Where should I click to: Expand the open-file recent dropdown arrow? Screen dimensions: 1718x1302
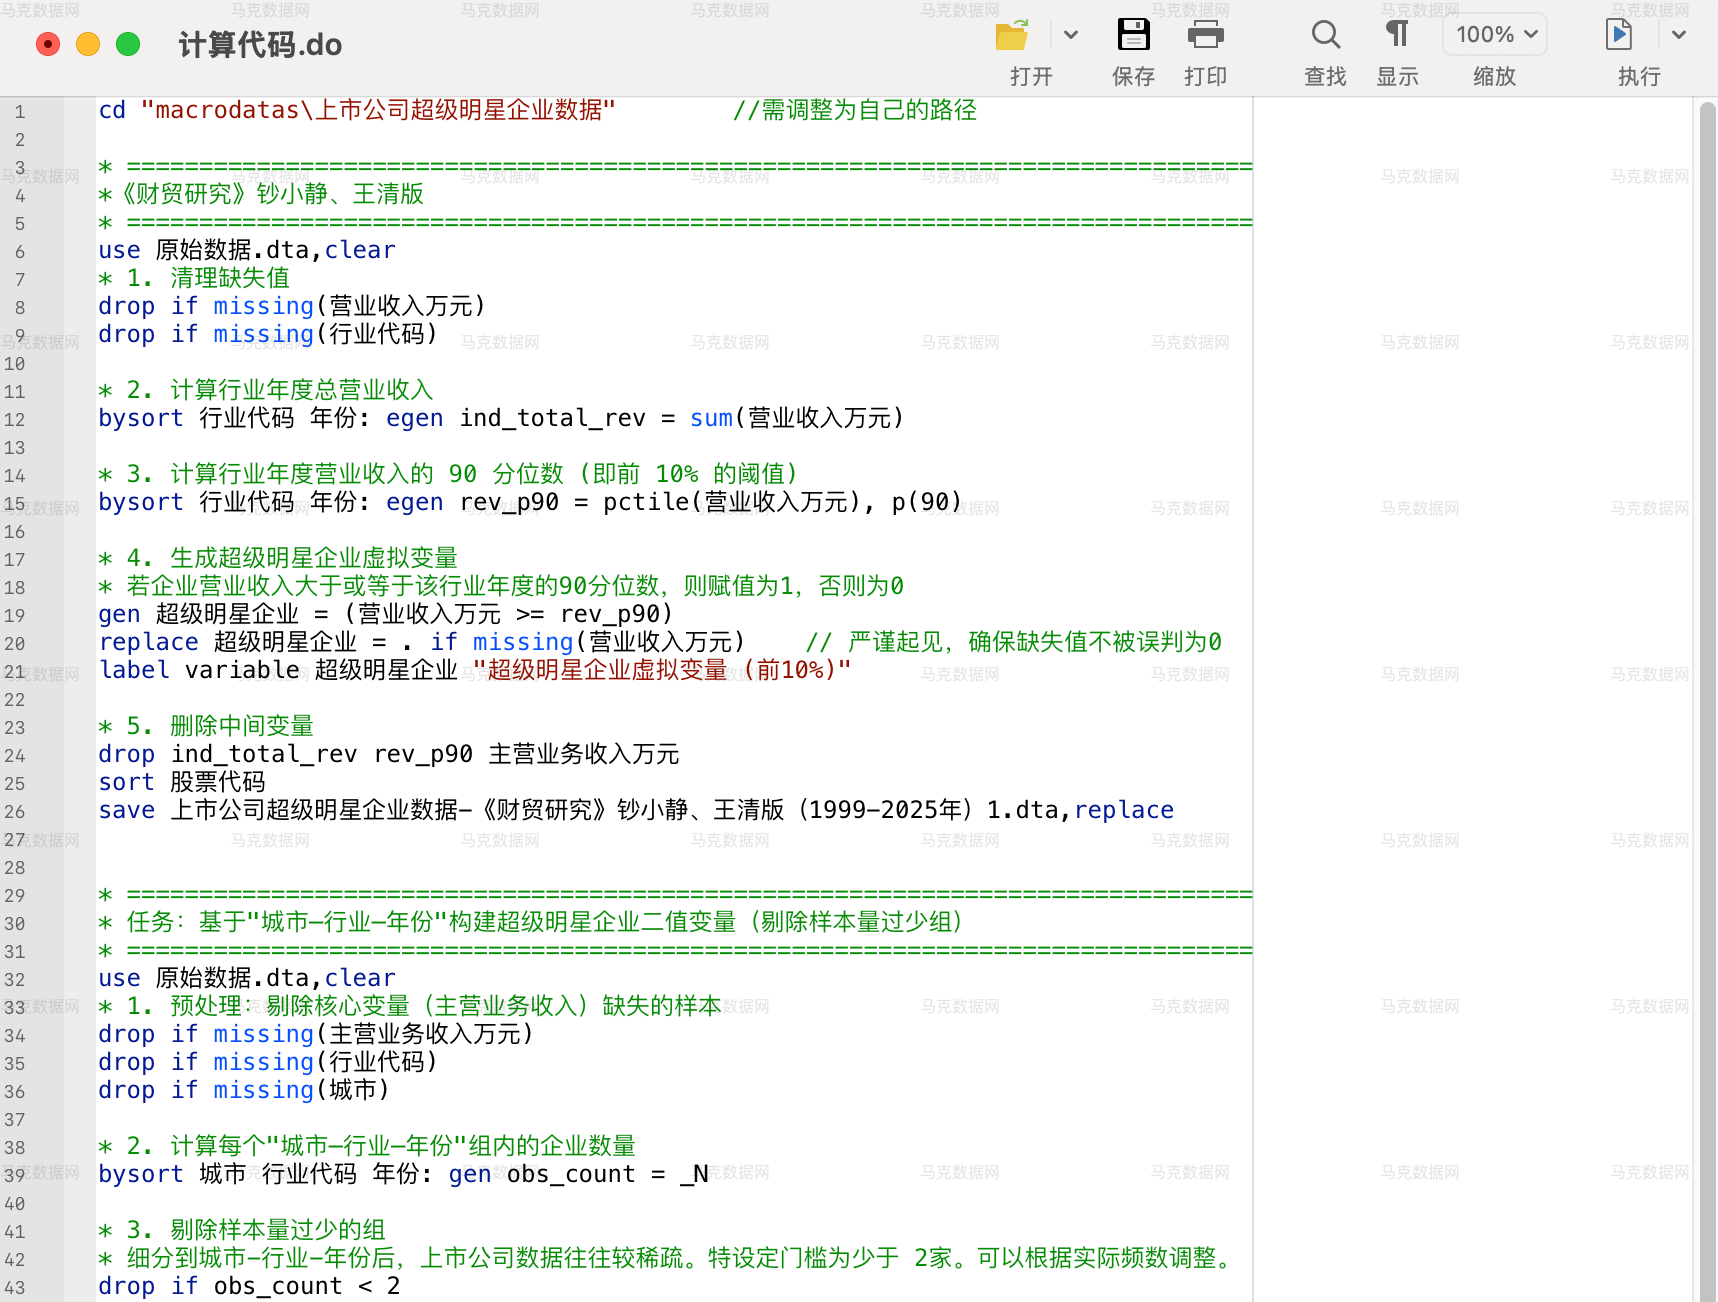[x=1071, y=35]
